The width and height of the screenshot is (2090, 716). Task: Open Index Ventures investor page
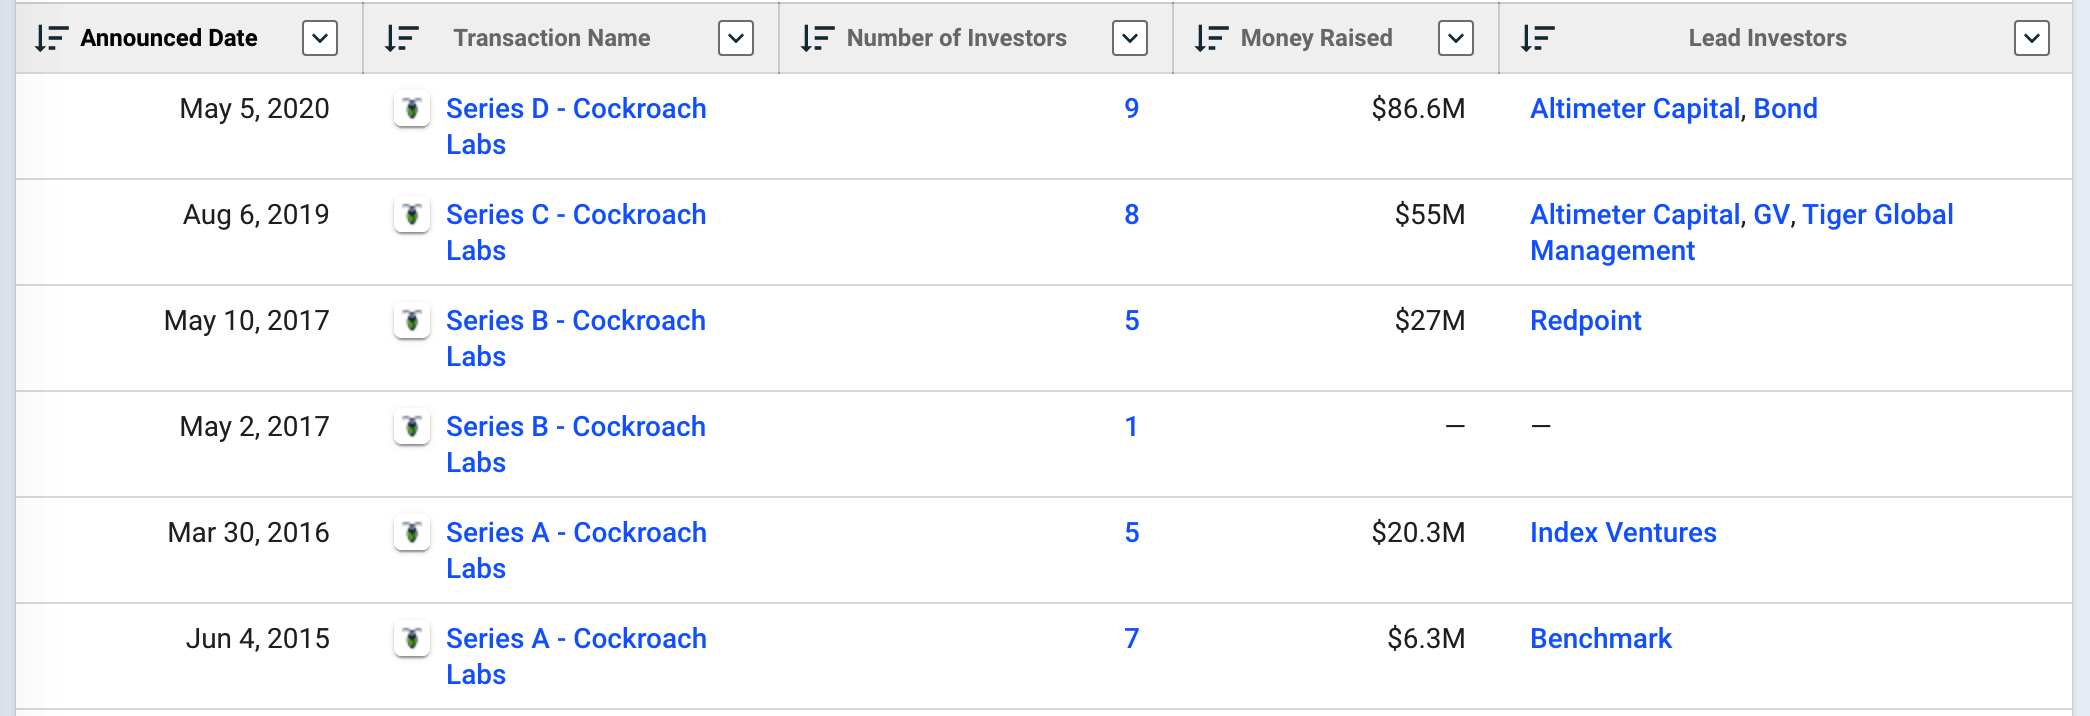tap(1623, 533)
